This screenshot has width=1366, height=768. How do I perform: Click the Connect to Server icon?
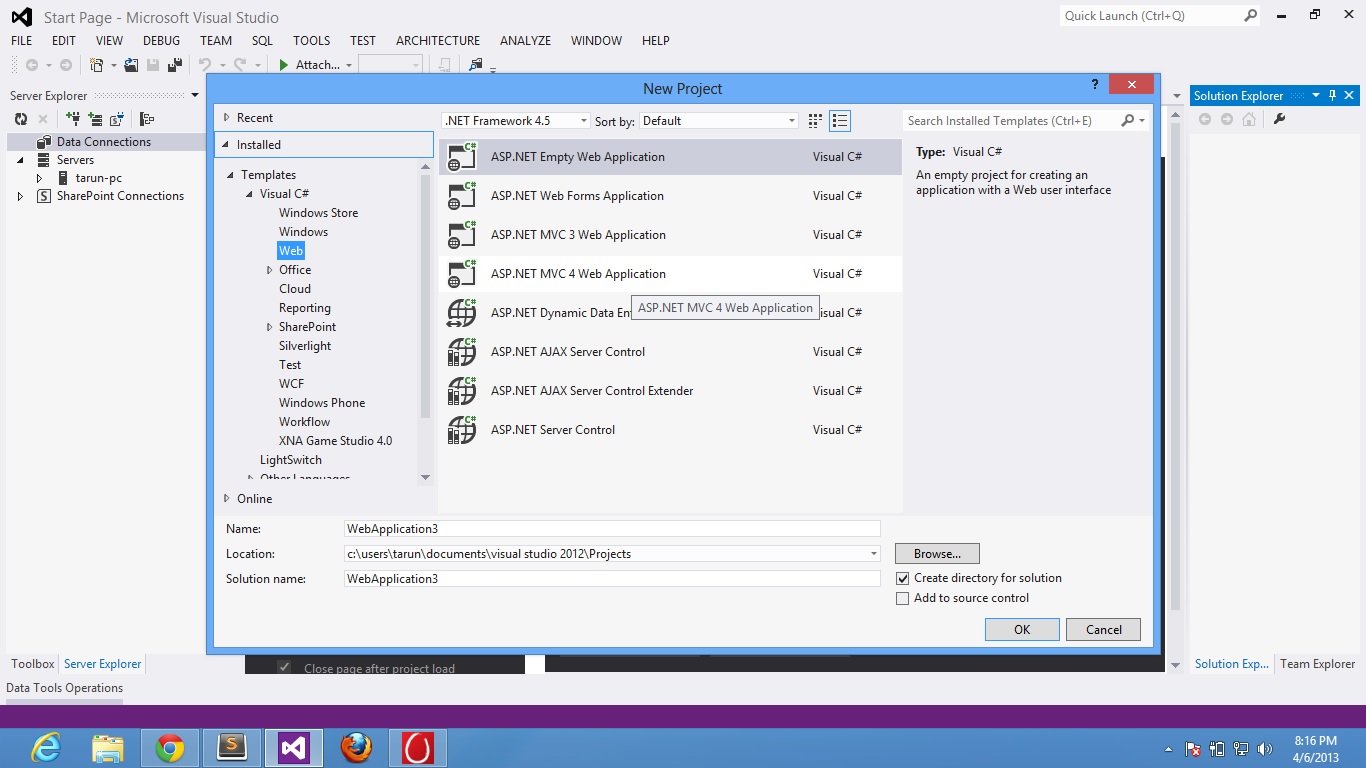(95, 119)
